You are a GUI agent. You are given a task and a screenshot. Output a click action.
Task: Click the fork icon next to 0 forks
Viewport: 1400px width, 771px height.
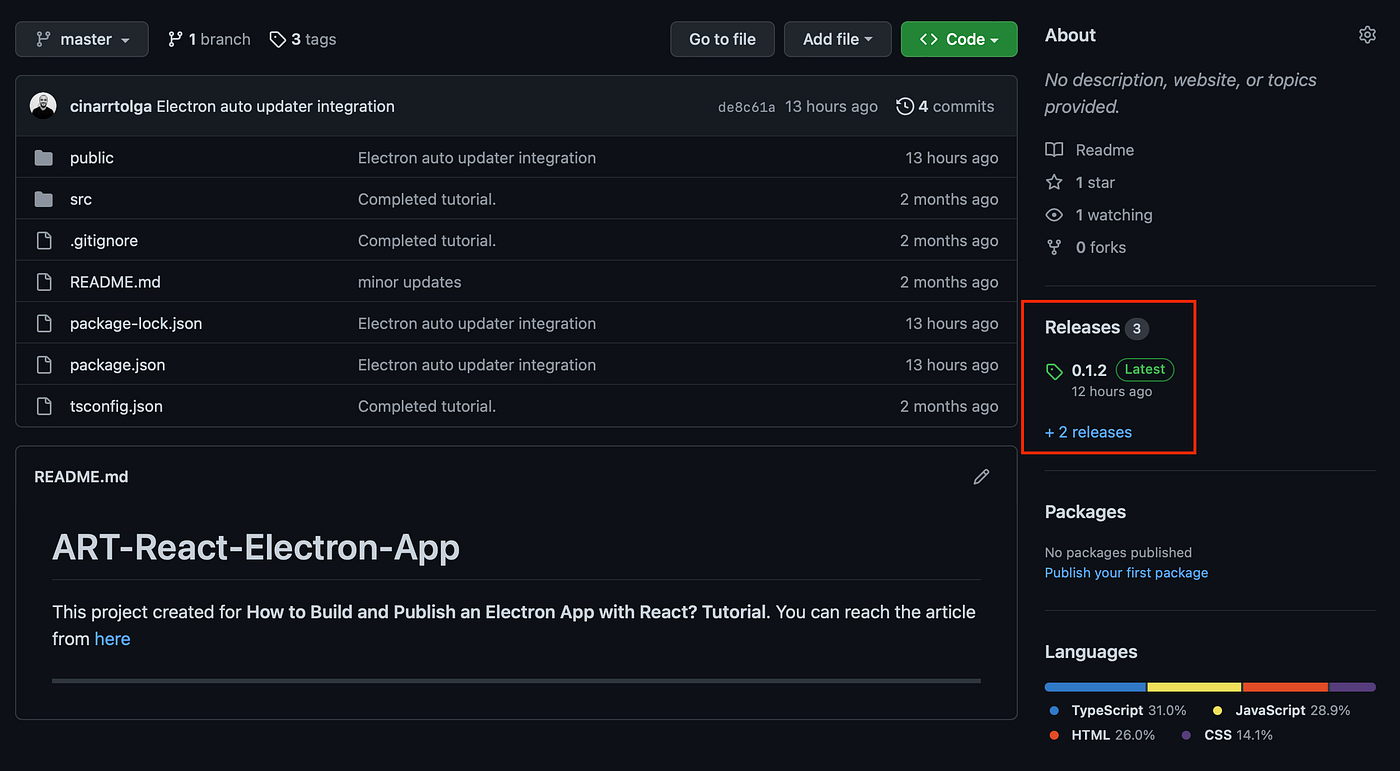tap(1053, 247)
